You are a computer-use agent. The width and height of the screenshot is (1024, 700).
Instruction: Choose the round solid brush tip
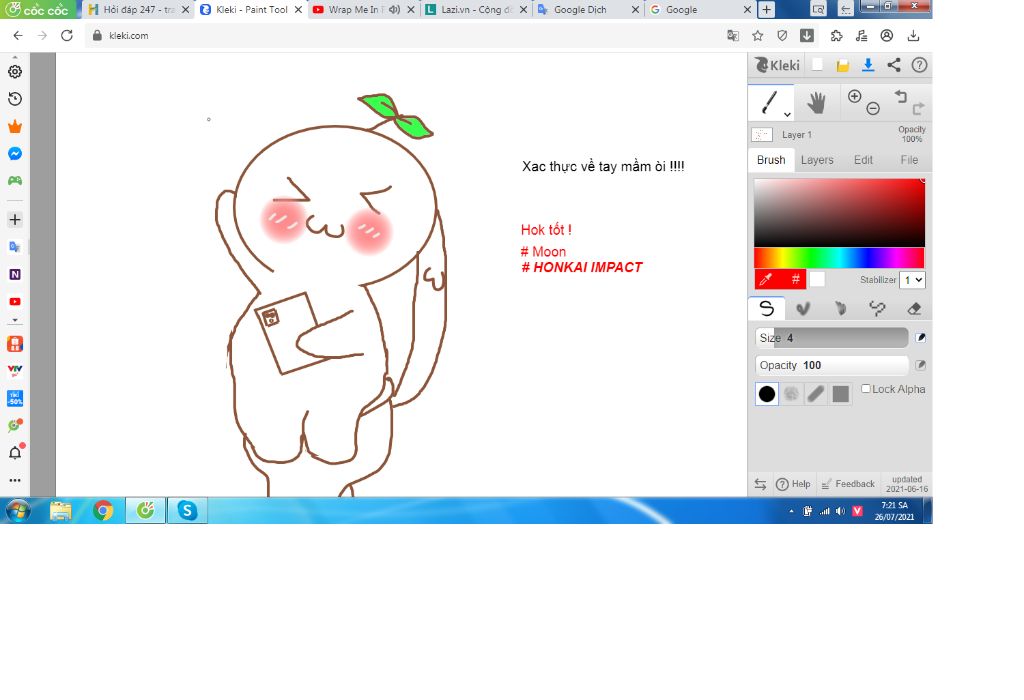tap(767, 394)
